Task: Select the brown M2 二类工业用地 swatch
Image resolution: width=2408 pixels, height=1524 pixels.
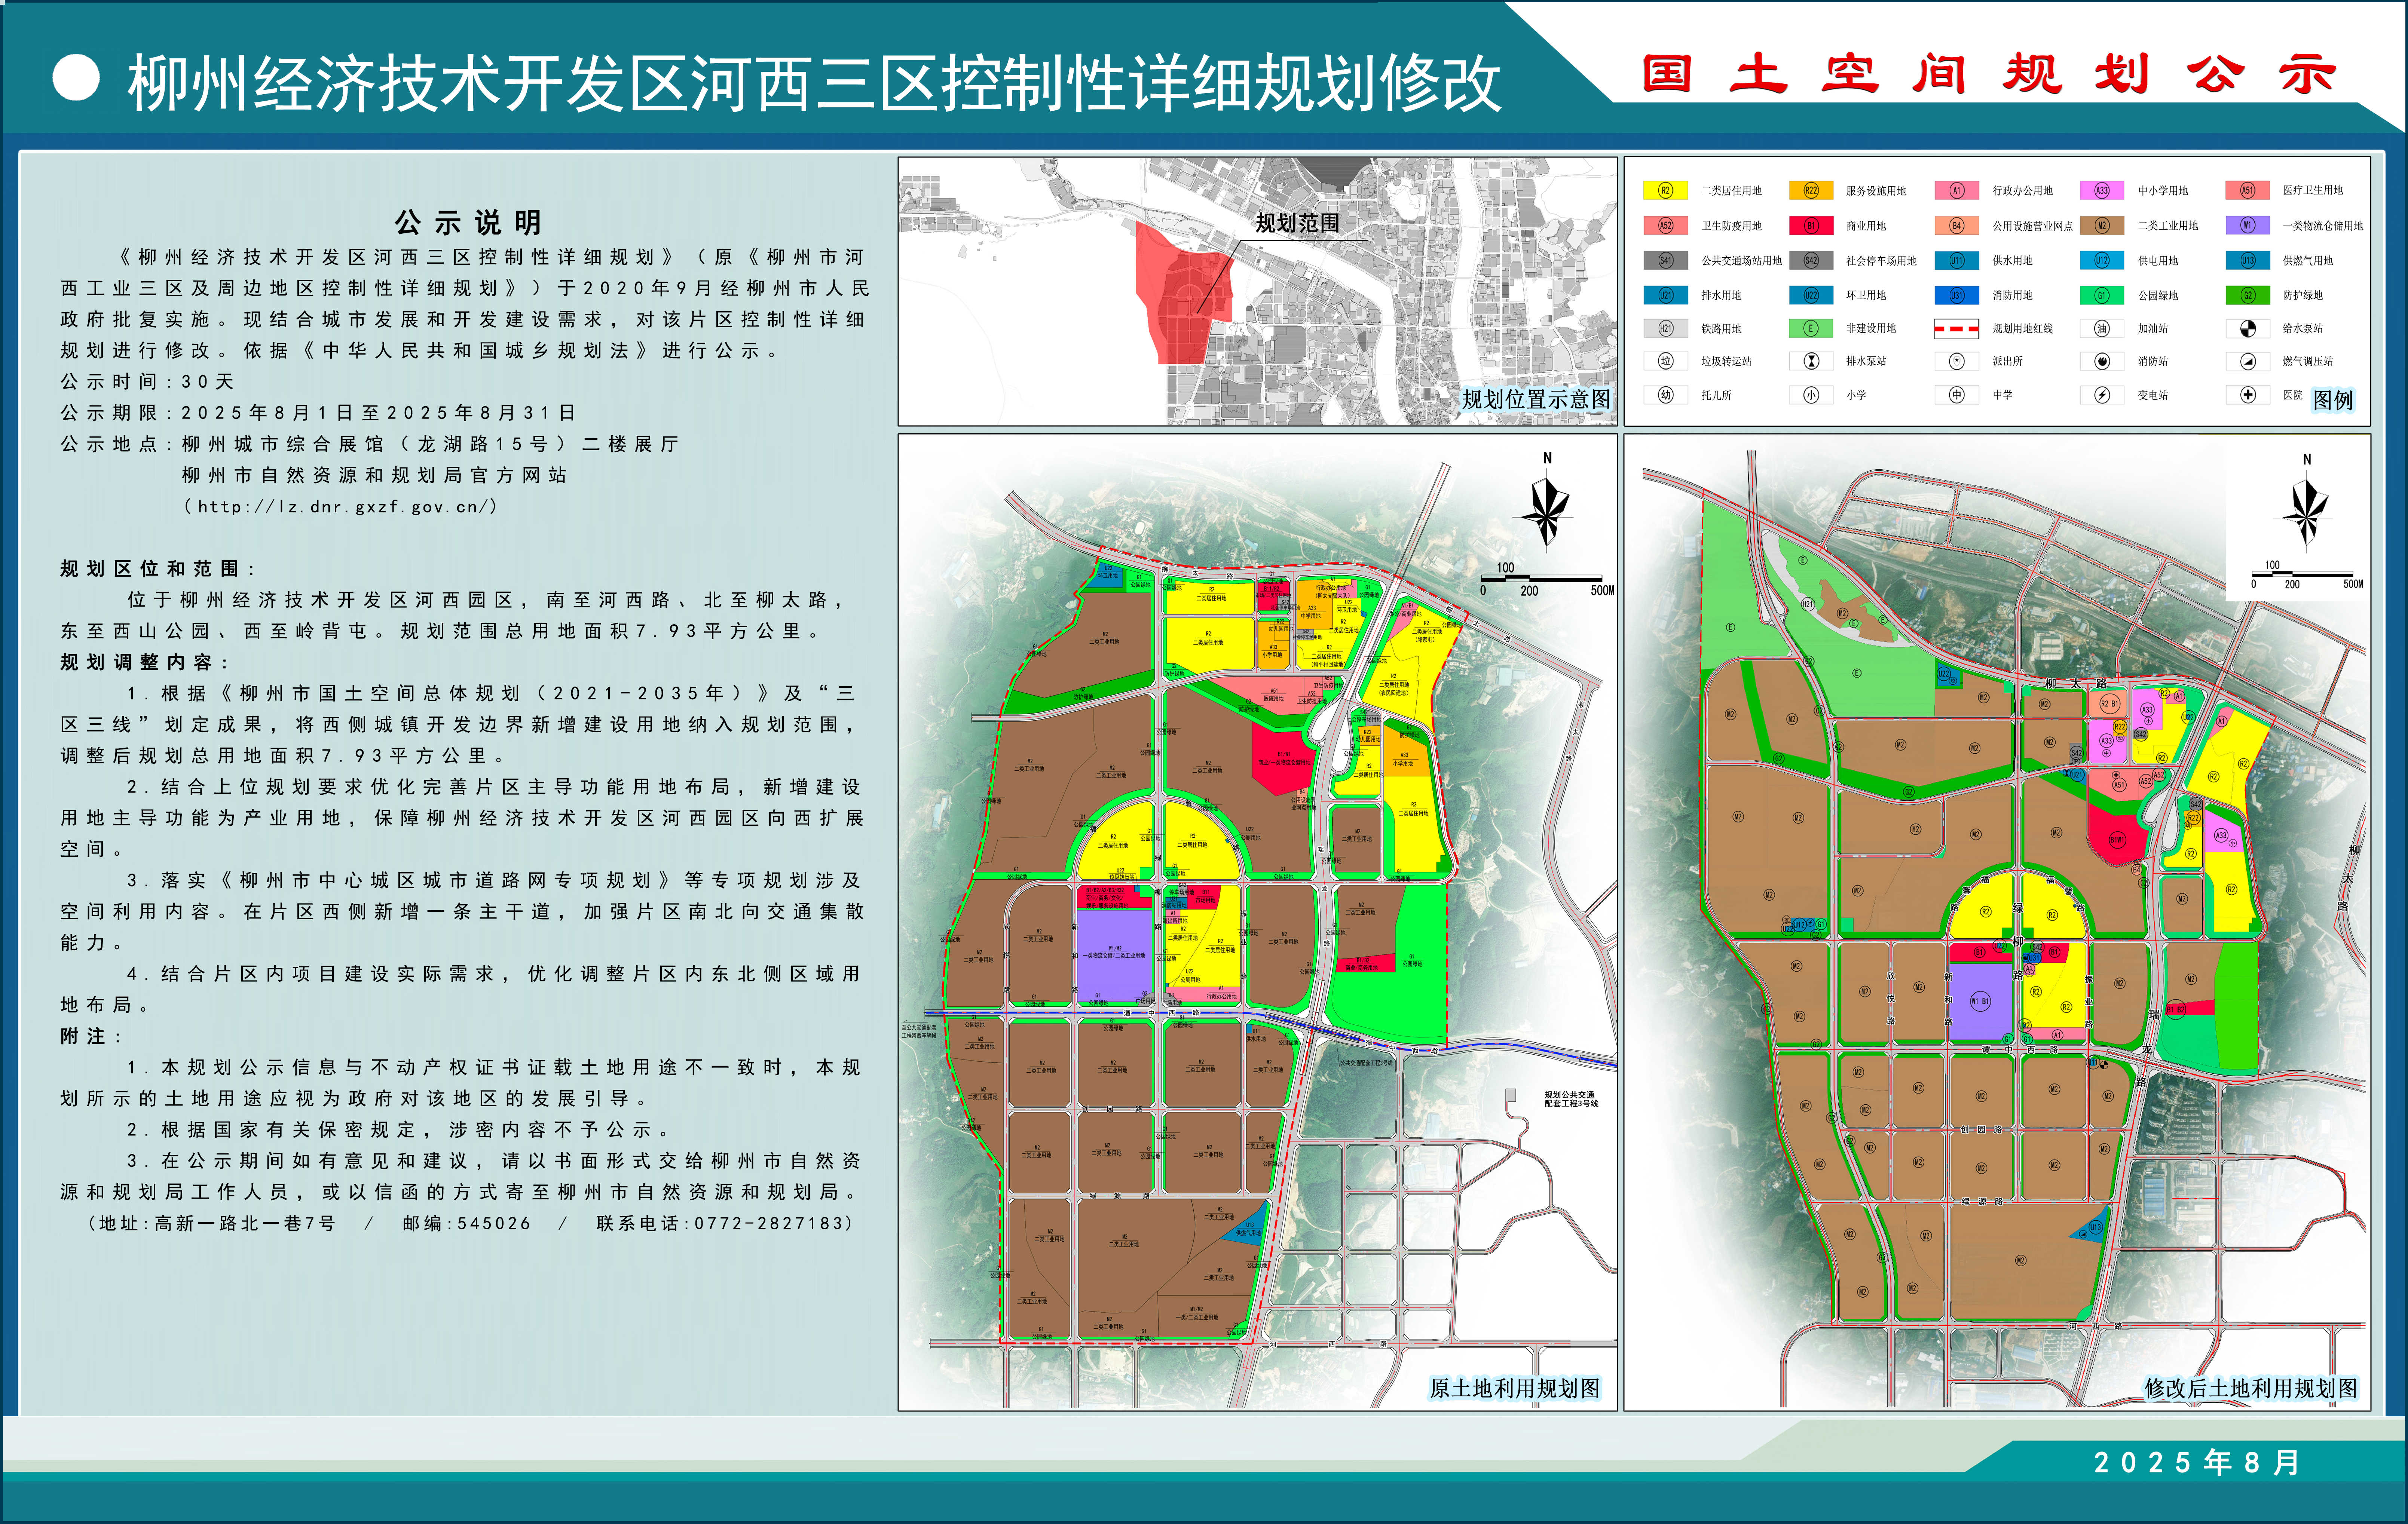Action: click(x=2102, y=226)
